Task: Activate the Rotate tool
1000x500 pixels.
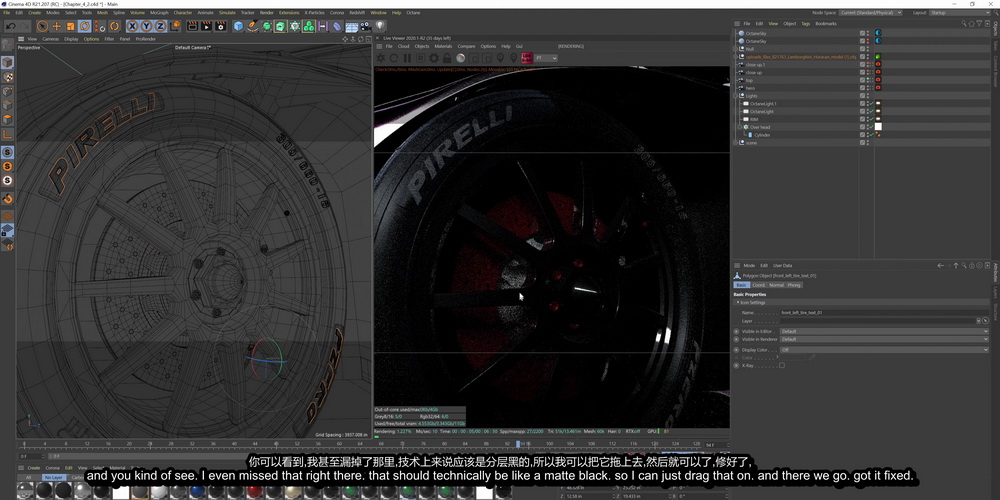Action: pyautogui.click(x=85, y=26)
